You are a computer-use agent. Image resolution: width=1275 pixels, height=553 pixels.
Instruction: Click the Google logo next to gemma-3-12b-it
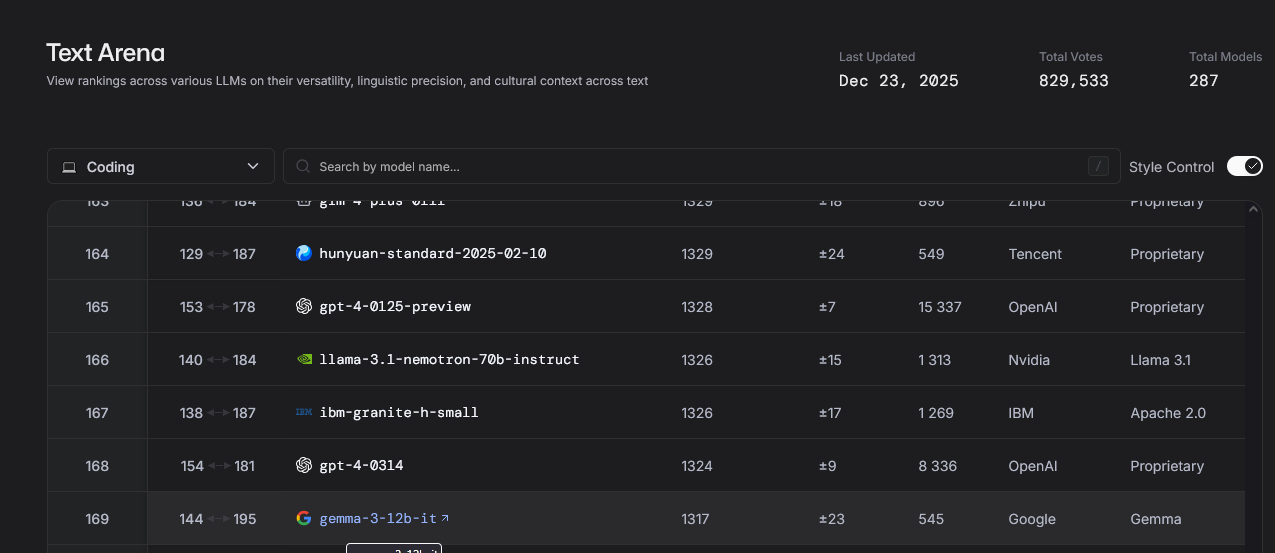(x=304, y=519)
